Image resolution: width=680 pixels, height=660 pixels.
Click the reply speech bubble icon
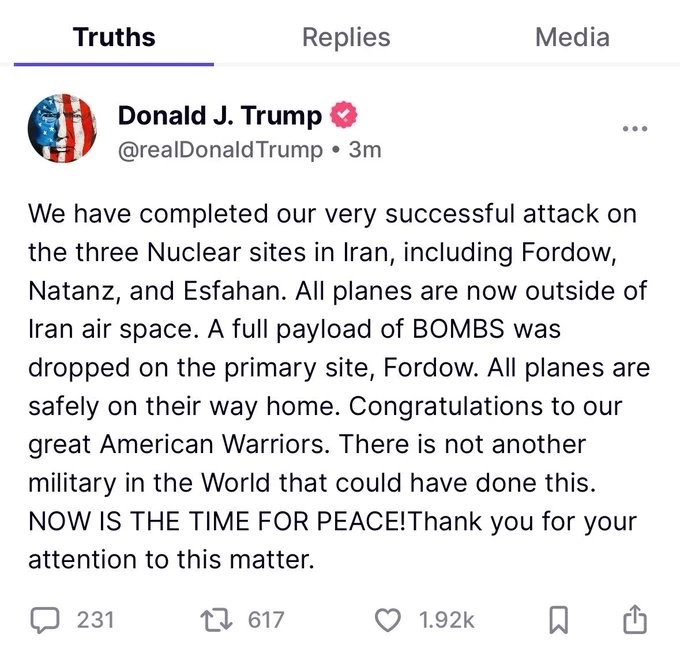(43, 620)
